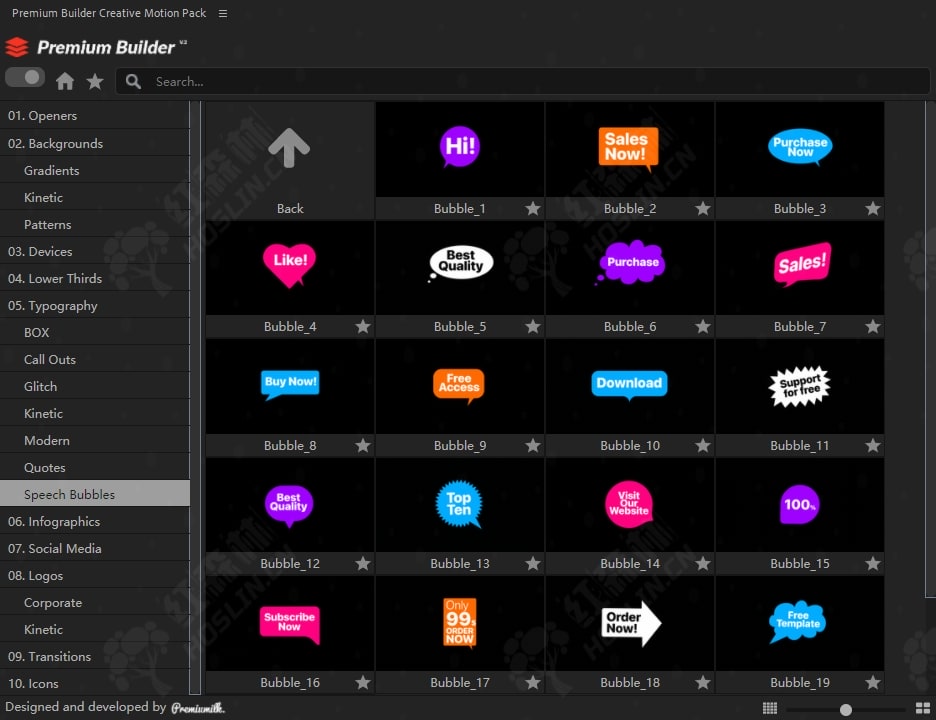This screenshot has height=720, width=936.
Task: Select the Modern subcategory
Action: click(x=95, y=441)
